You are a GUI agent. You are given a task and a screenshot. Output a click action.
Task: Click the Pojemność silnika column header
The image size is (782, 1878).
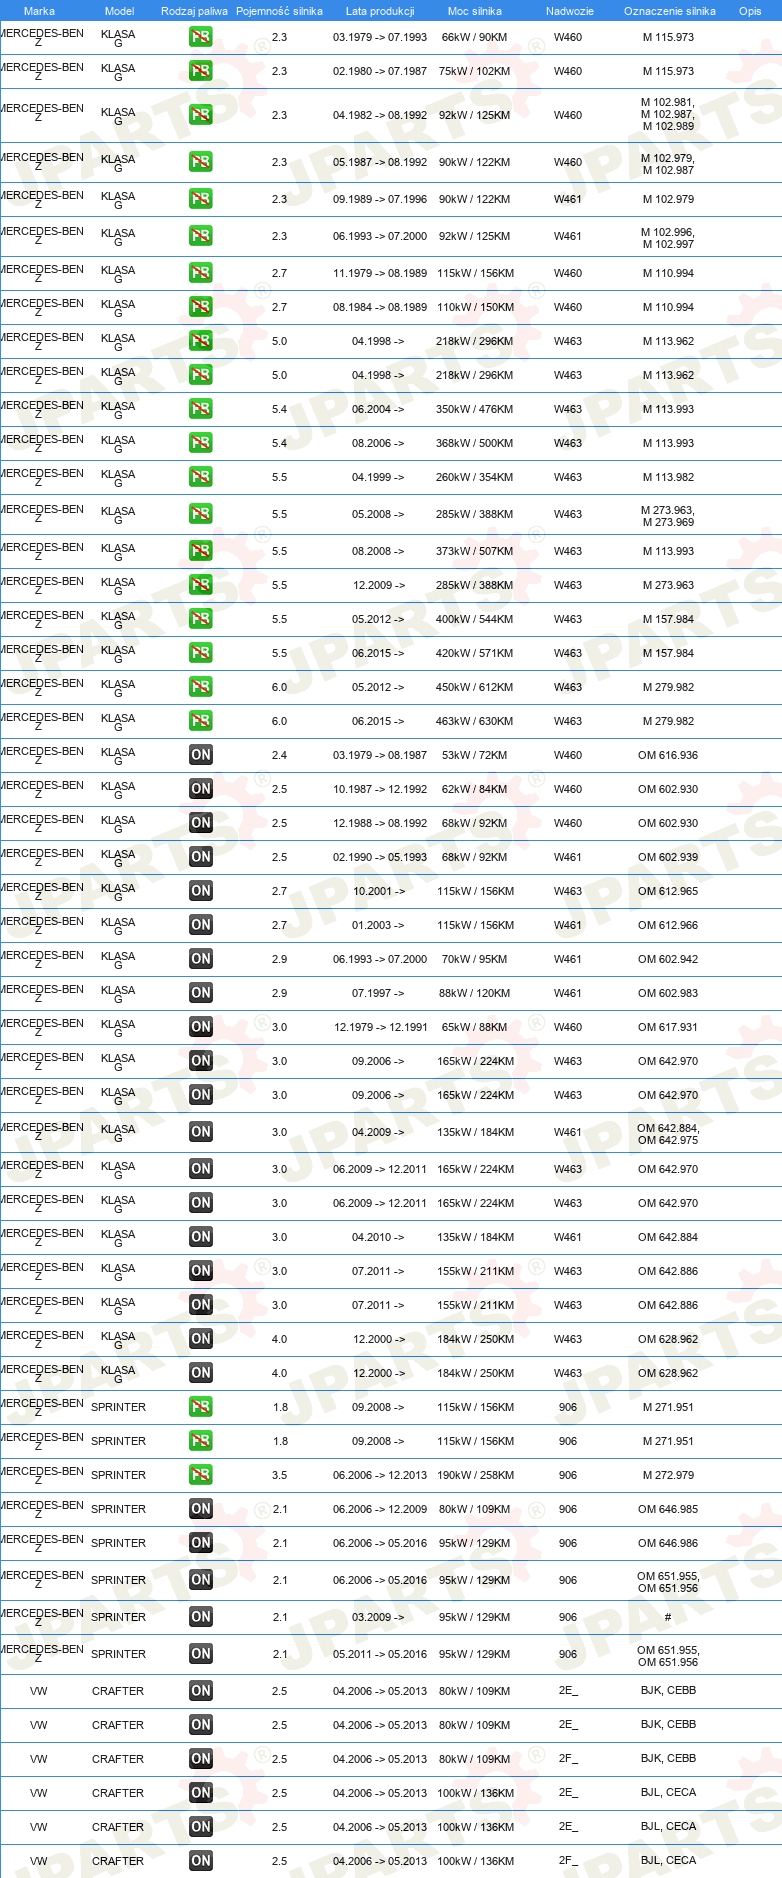click(279, 11)
